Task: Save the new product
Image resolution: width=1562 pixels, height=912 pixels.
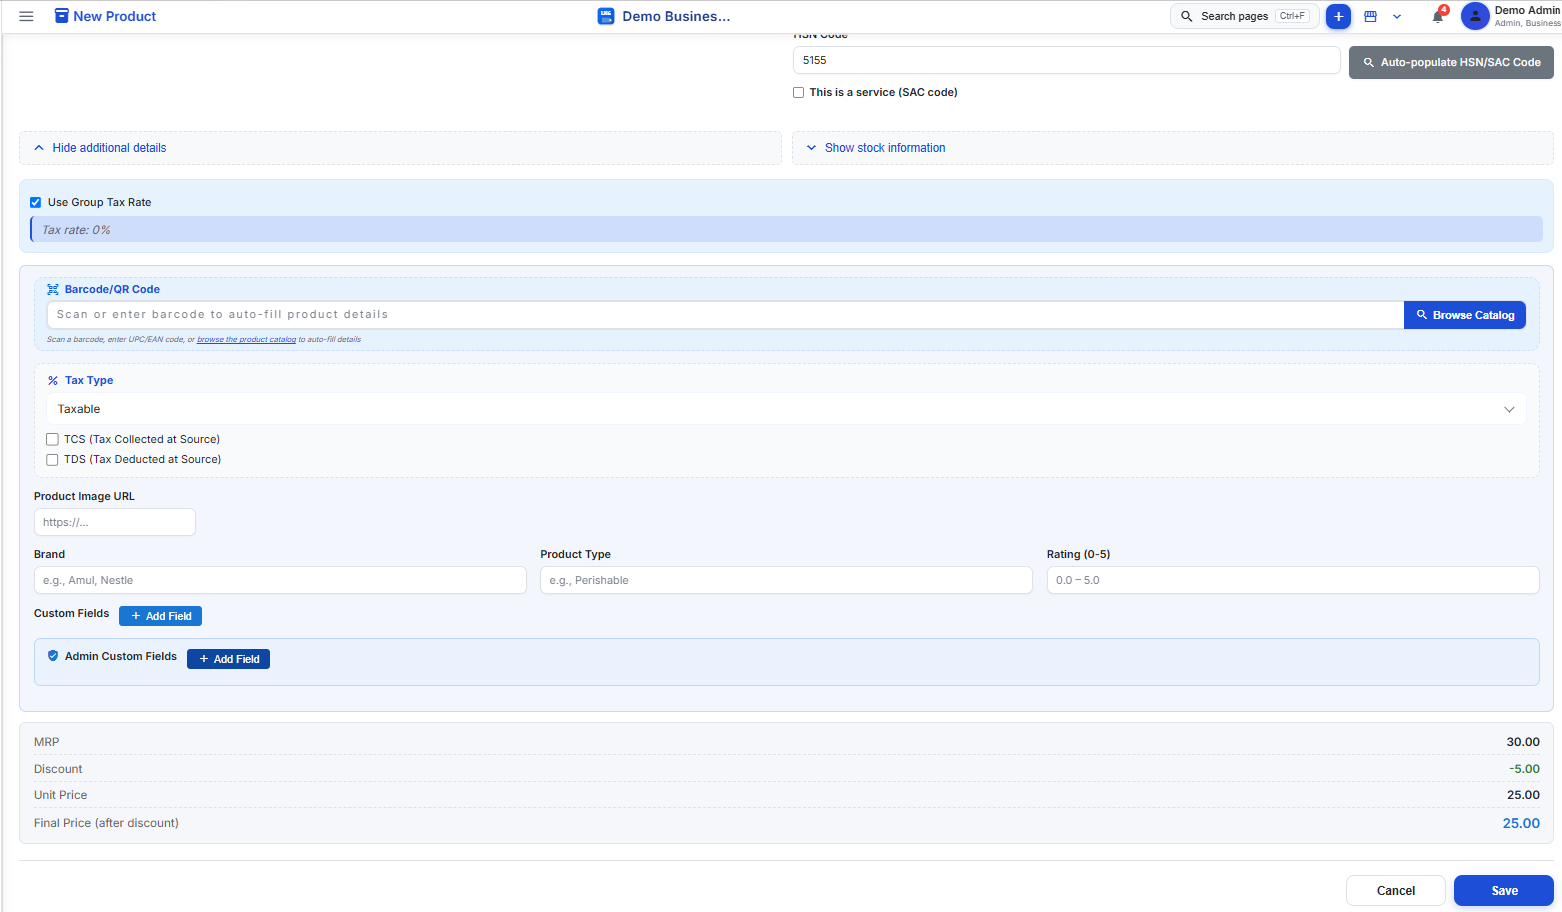Action: pos(1504,891)
